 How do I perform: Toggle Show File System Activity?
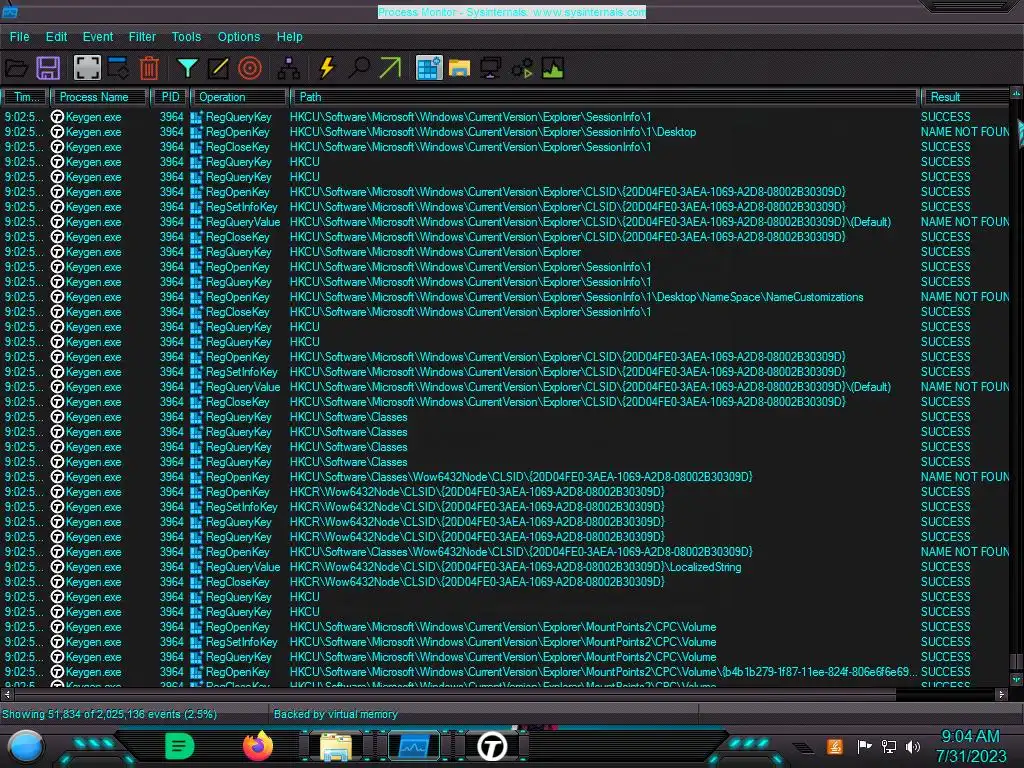[460, 68]
